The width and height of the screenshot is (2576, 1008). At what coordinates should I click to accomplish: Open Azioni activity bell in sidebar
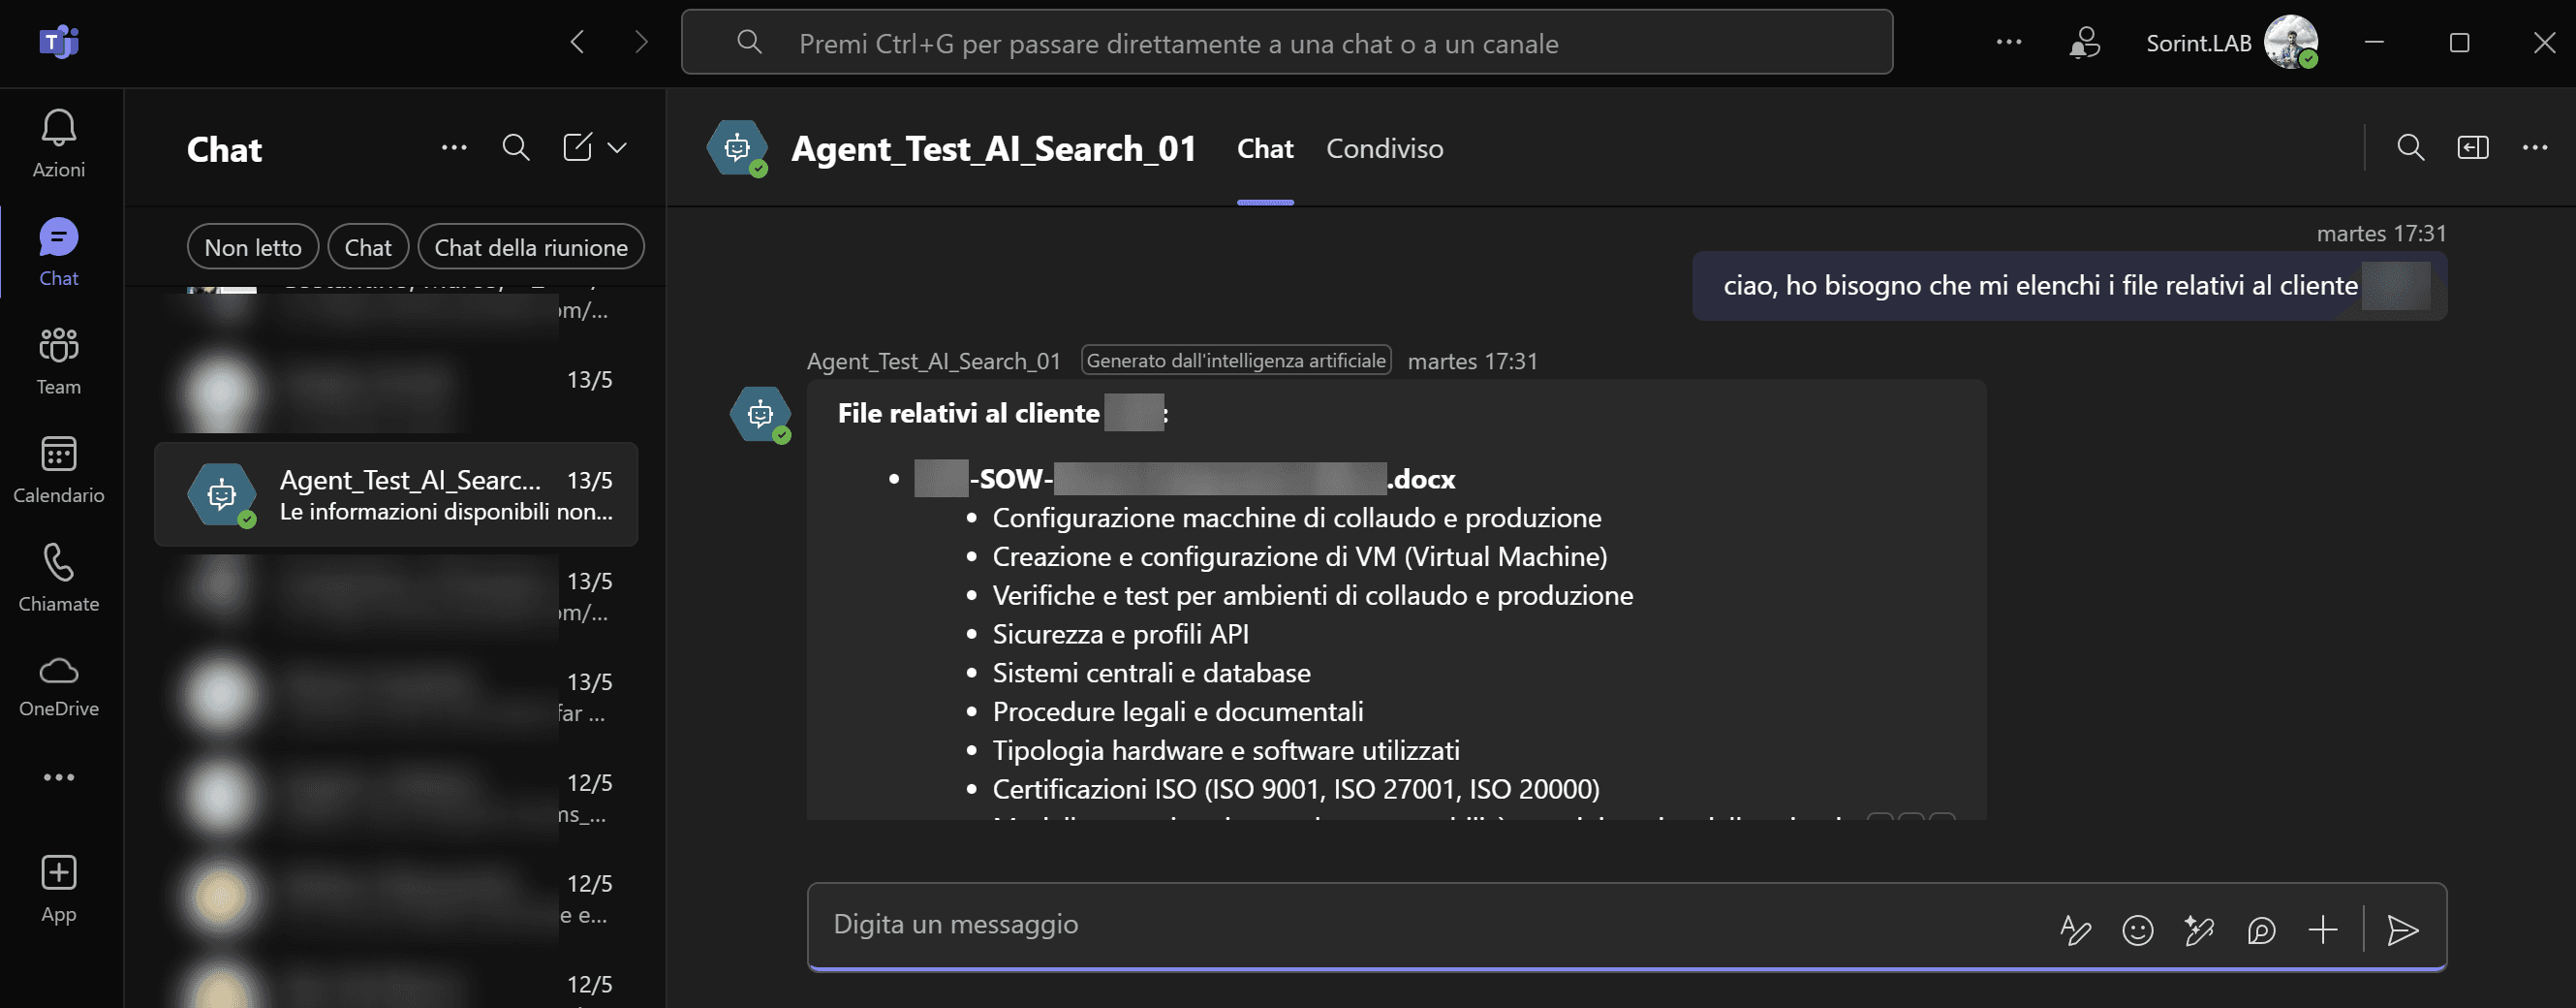pos(59,143)
